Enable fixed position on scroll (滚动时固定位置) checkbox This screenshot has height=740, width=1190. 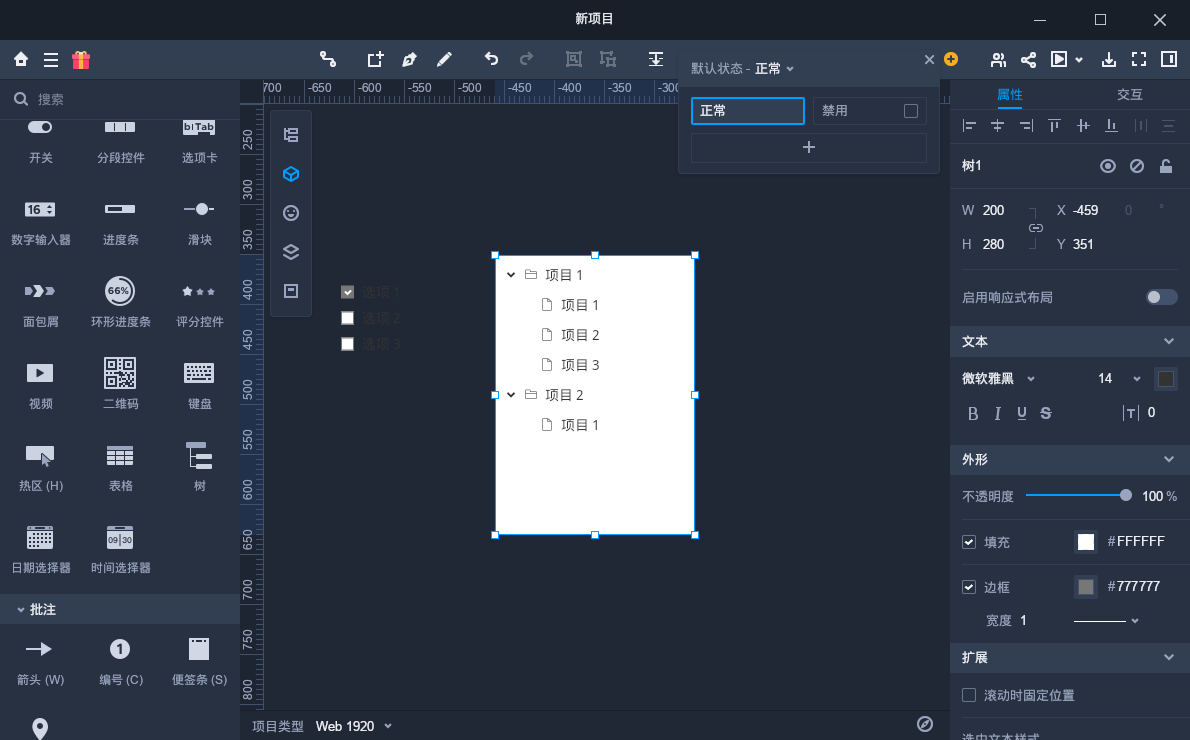pyautogui.click(x=969, y=695)
